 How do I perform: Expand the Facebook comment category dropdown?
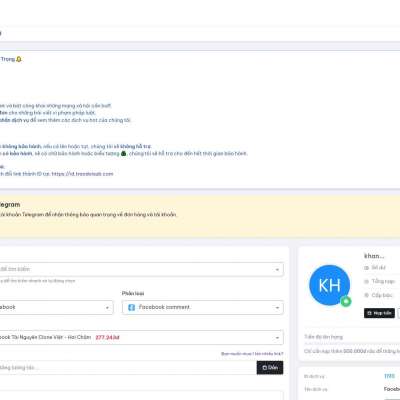pyautogui.click(x=203, y=307)
